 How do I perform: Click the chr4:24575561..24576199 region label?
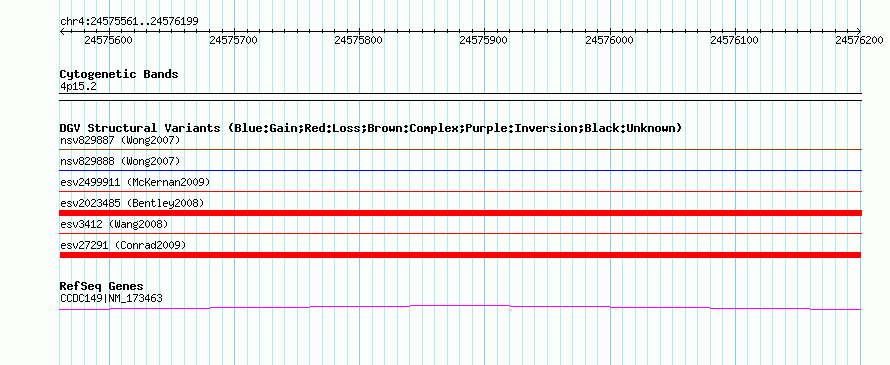pyautogui.click(x=129, y=21)
